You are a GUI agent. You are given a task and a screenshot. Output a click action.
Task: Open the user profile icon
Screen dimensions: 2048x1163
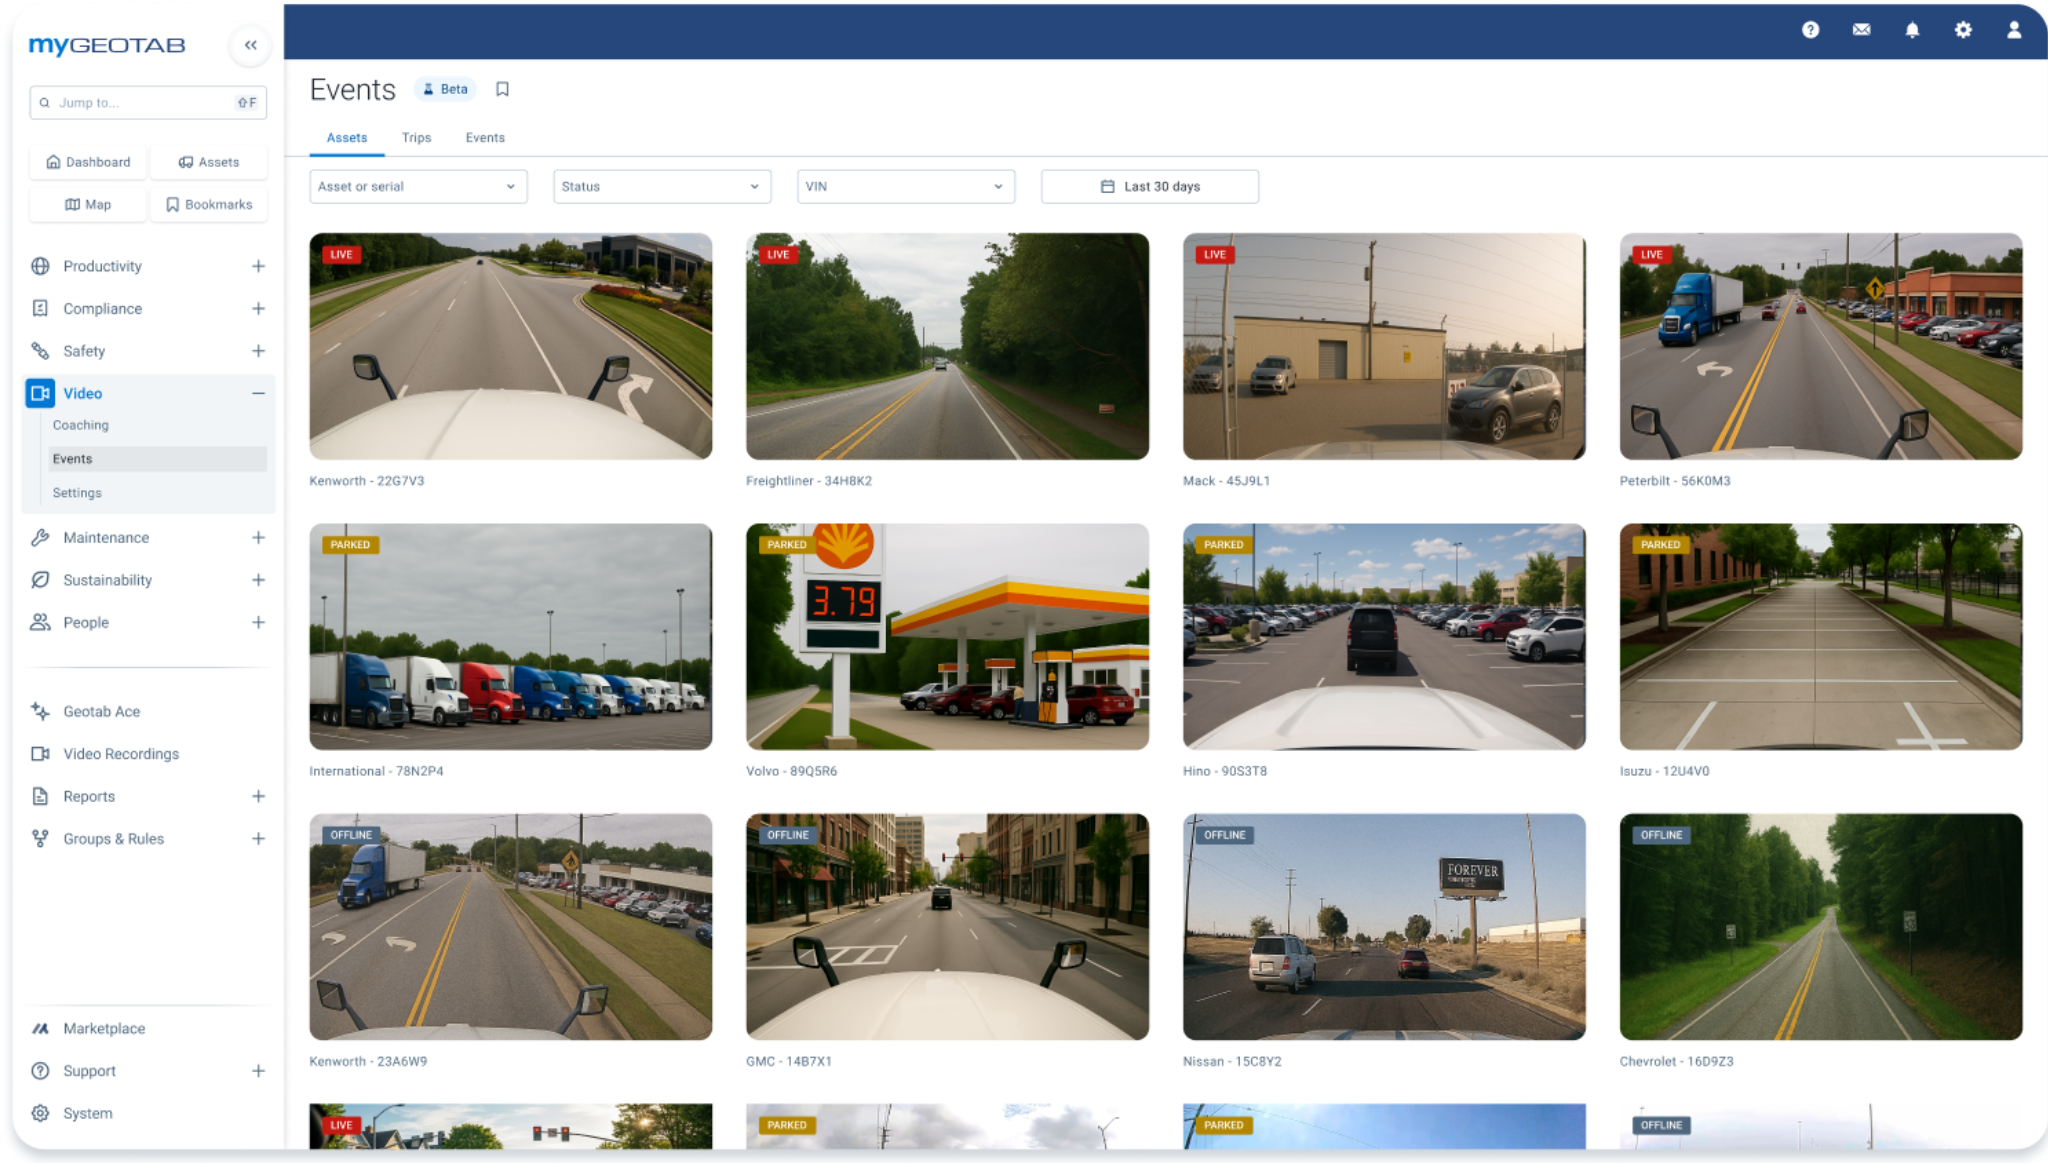click(2014, 30)
